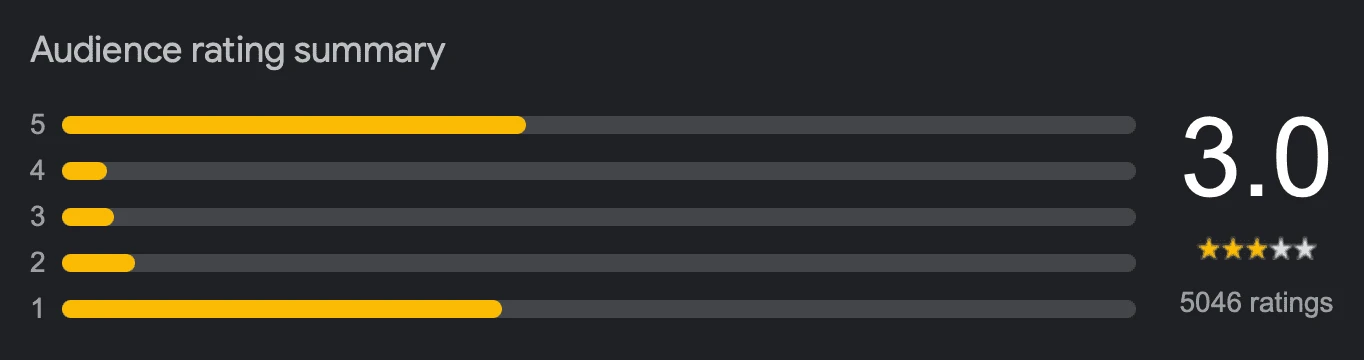Open the 5046 ratings link
Screen dimensions: 1364x360
point(1256,302)
